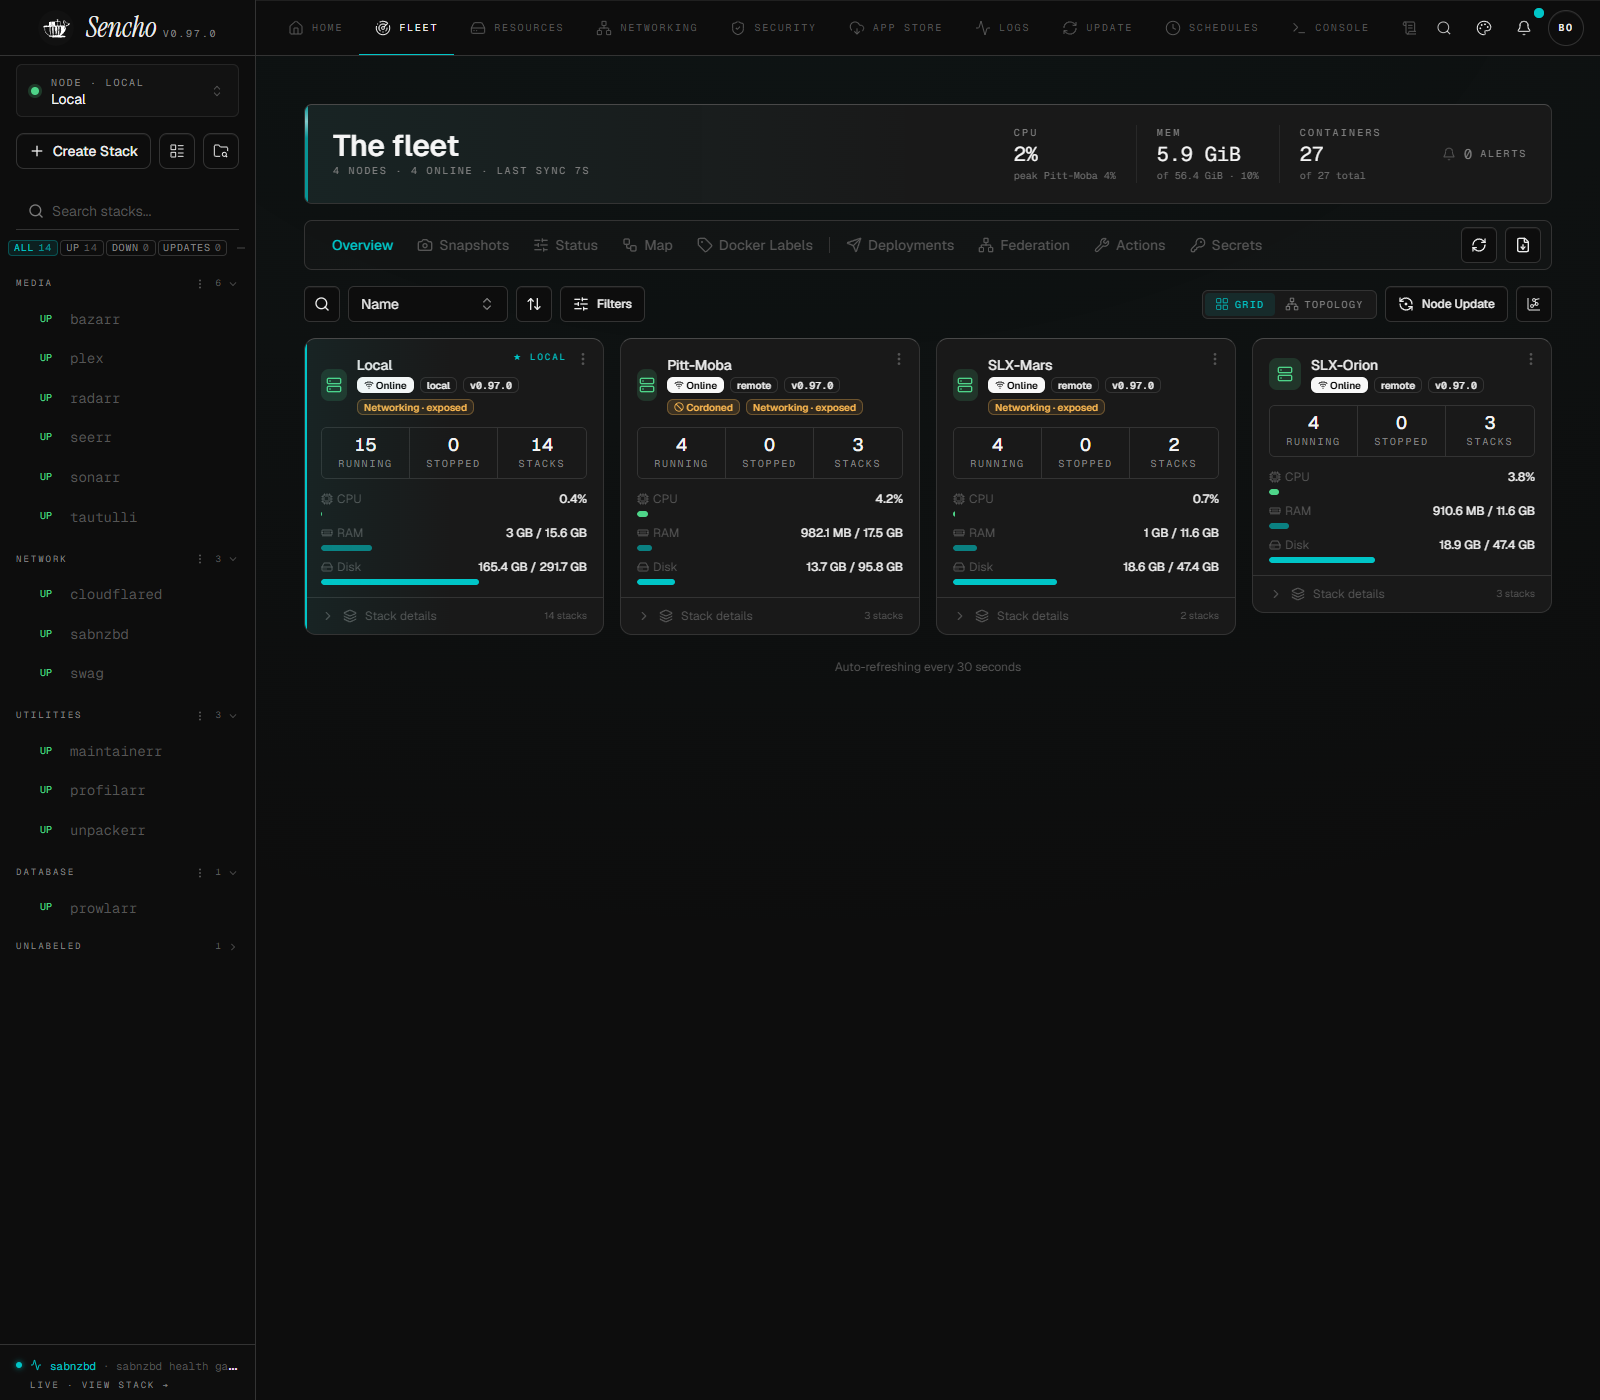The height and width of the screenshot is (1400, 1600).
Task: Filter stacks by DOWN 0
Action: point(130,248)
